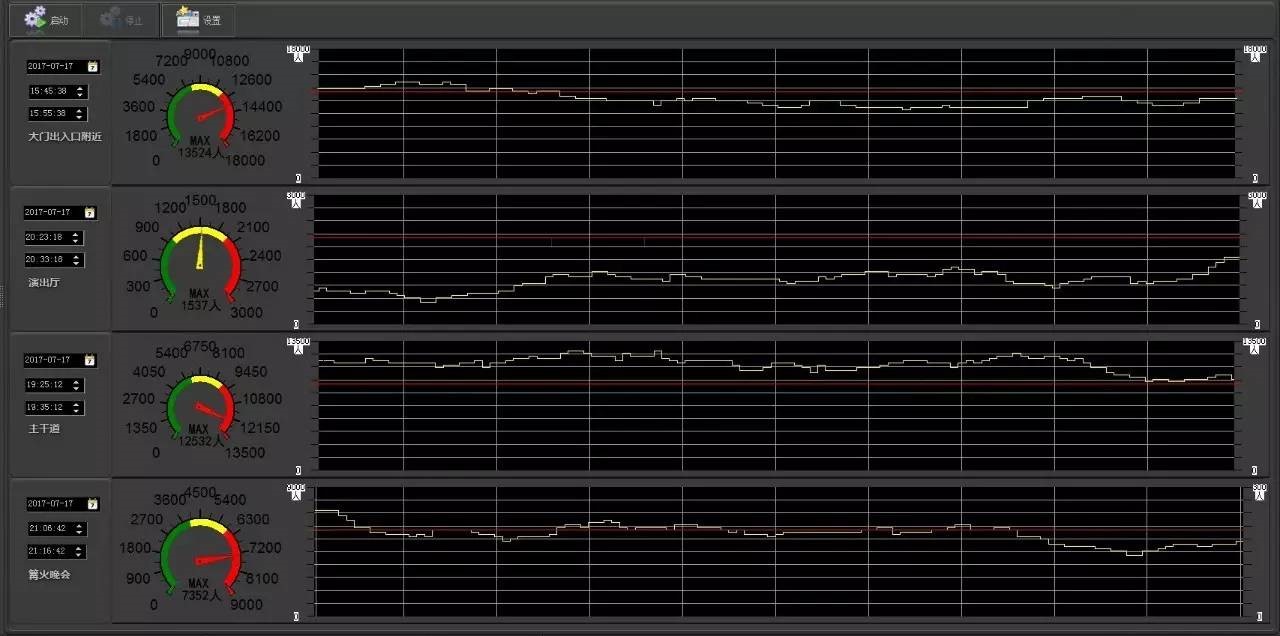Adjust the 20:33:18 end time spinner

tap(77, 260)
